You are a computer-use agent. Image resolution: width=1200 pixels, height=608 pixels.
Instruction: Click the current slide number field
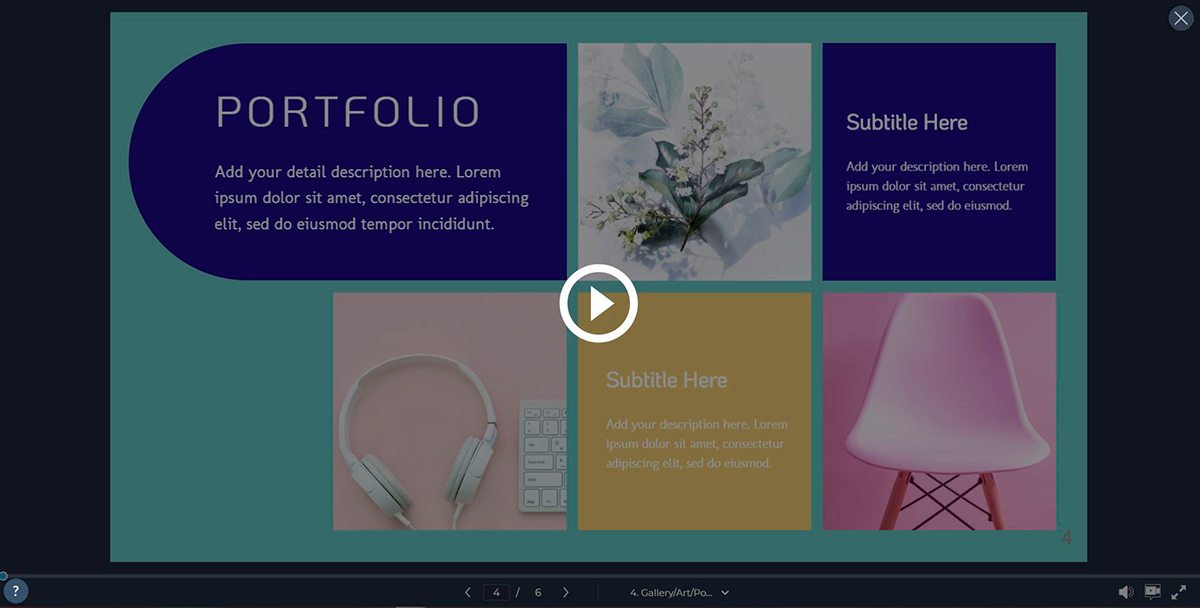[x=496, y=592]
